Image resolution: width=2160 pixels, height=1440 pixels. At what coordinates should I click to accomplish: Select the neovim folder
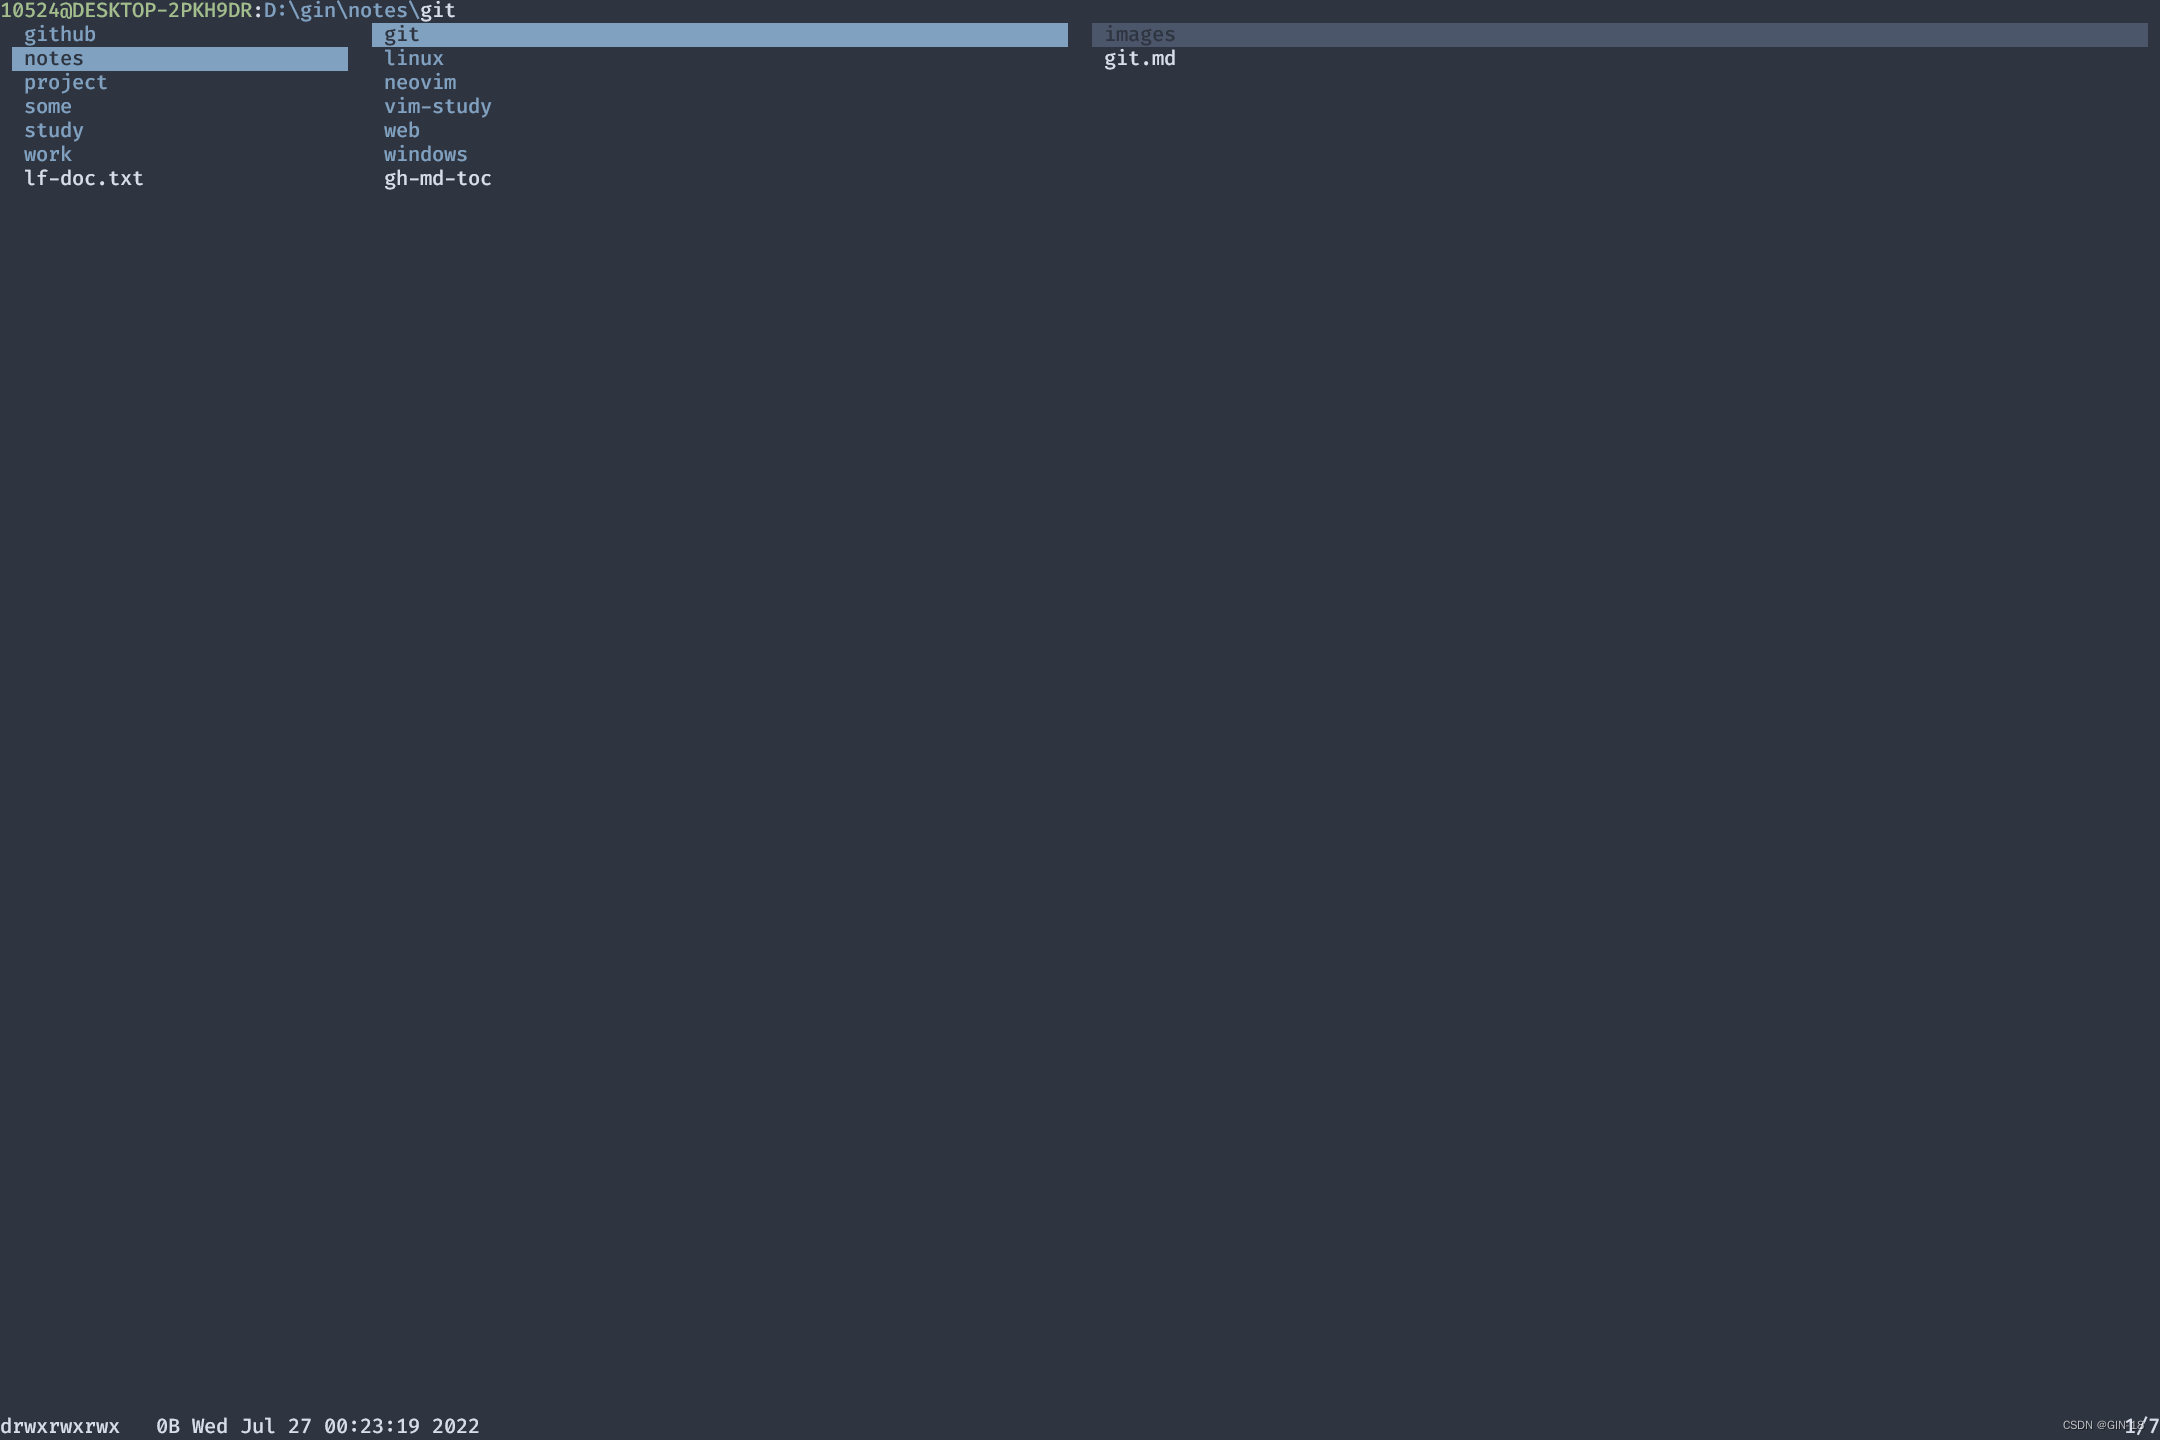420,81
